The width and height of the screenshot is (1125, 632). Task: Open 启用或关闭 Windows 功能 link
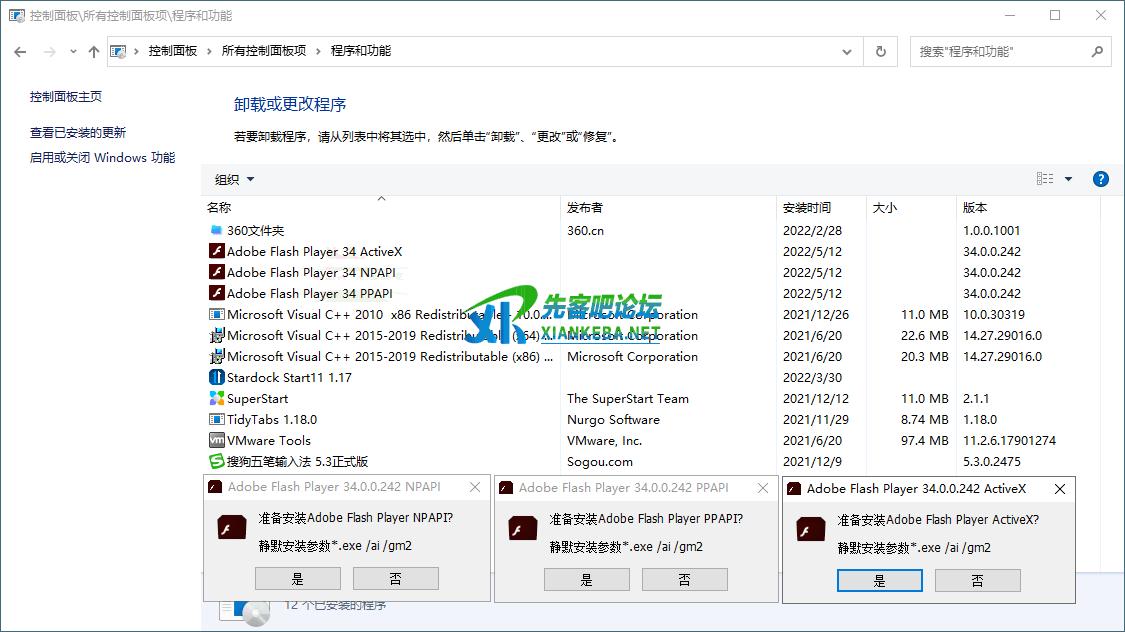tap(102, 157)
